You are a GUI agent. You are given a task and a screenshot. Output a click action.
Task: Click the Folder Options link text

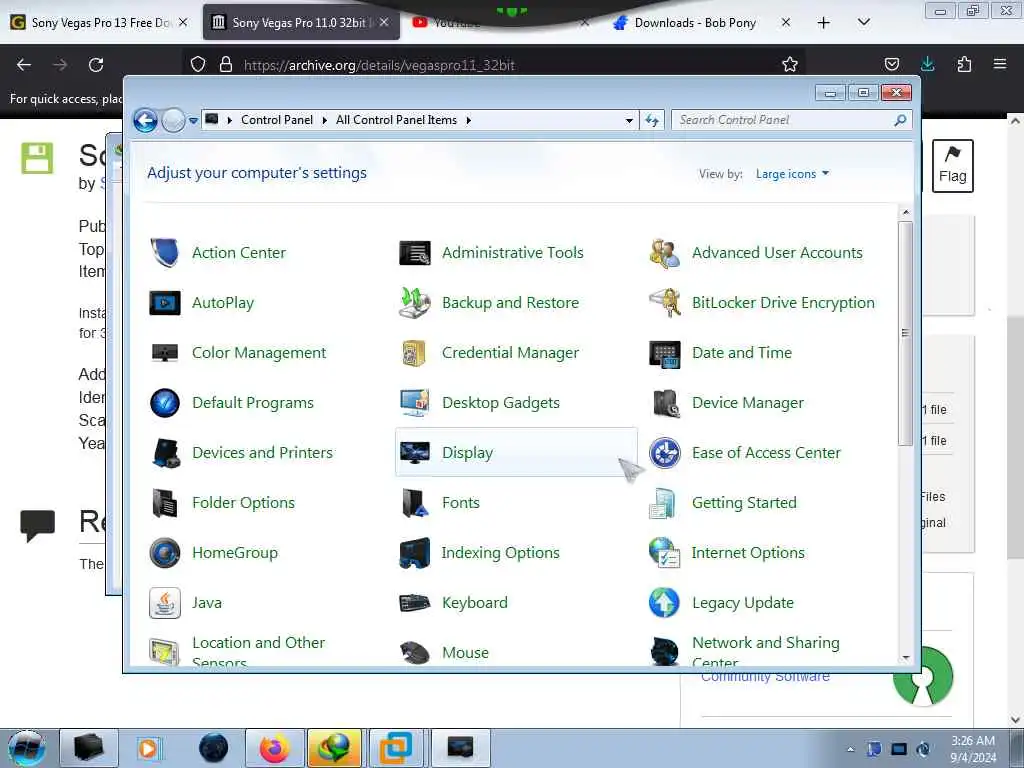click(x=243, y=503)
